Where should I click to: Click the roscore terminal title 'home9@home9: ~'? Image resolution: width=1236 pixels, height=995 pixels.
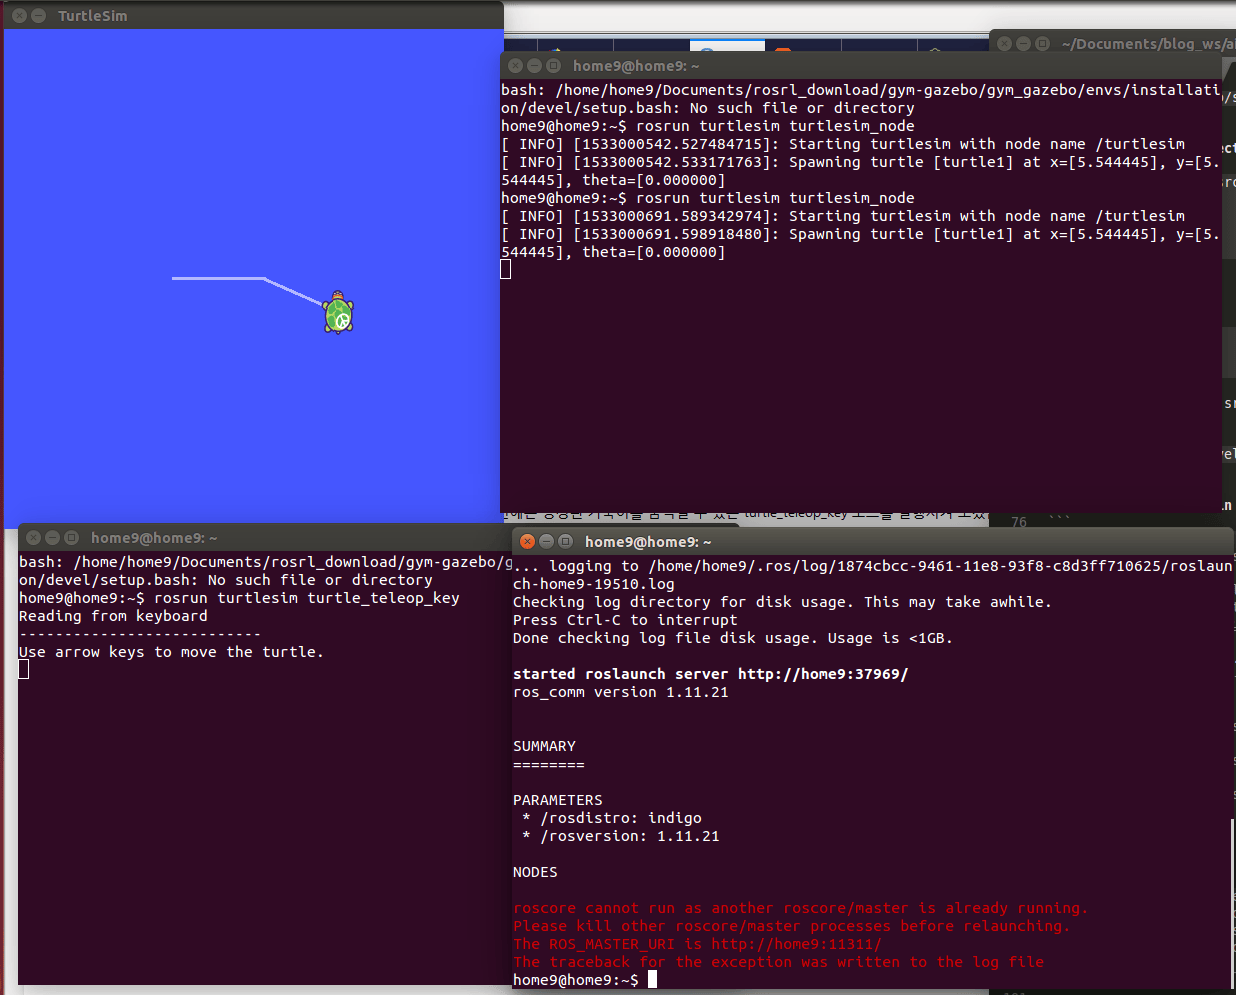click(648, 542)
